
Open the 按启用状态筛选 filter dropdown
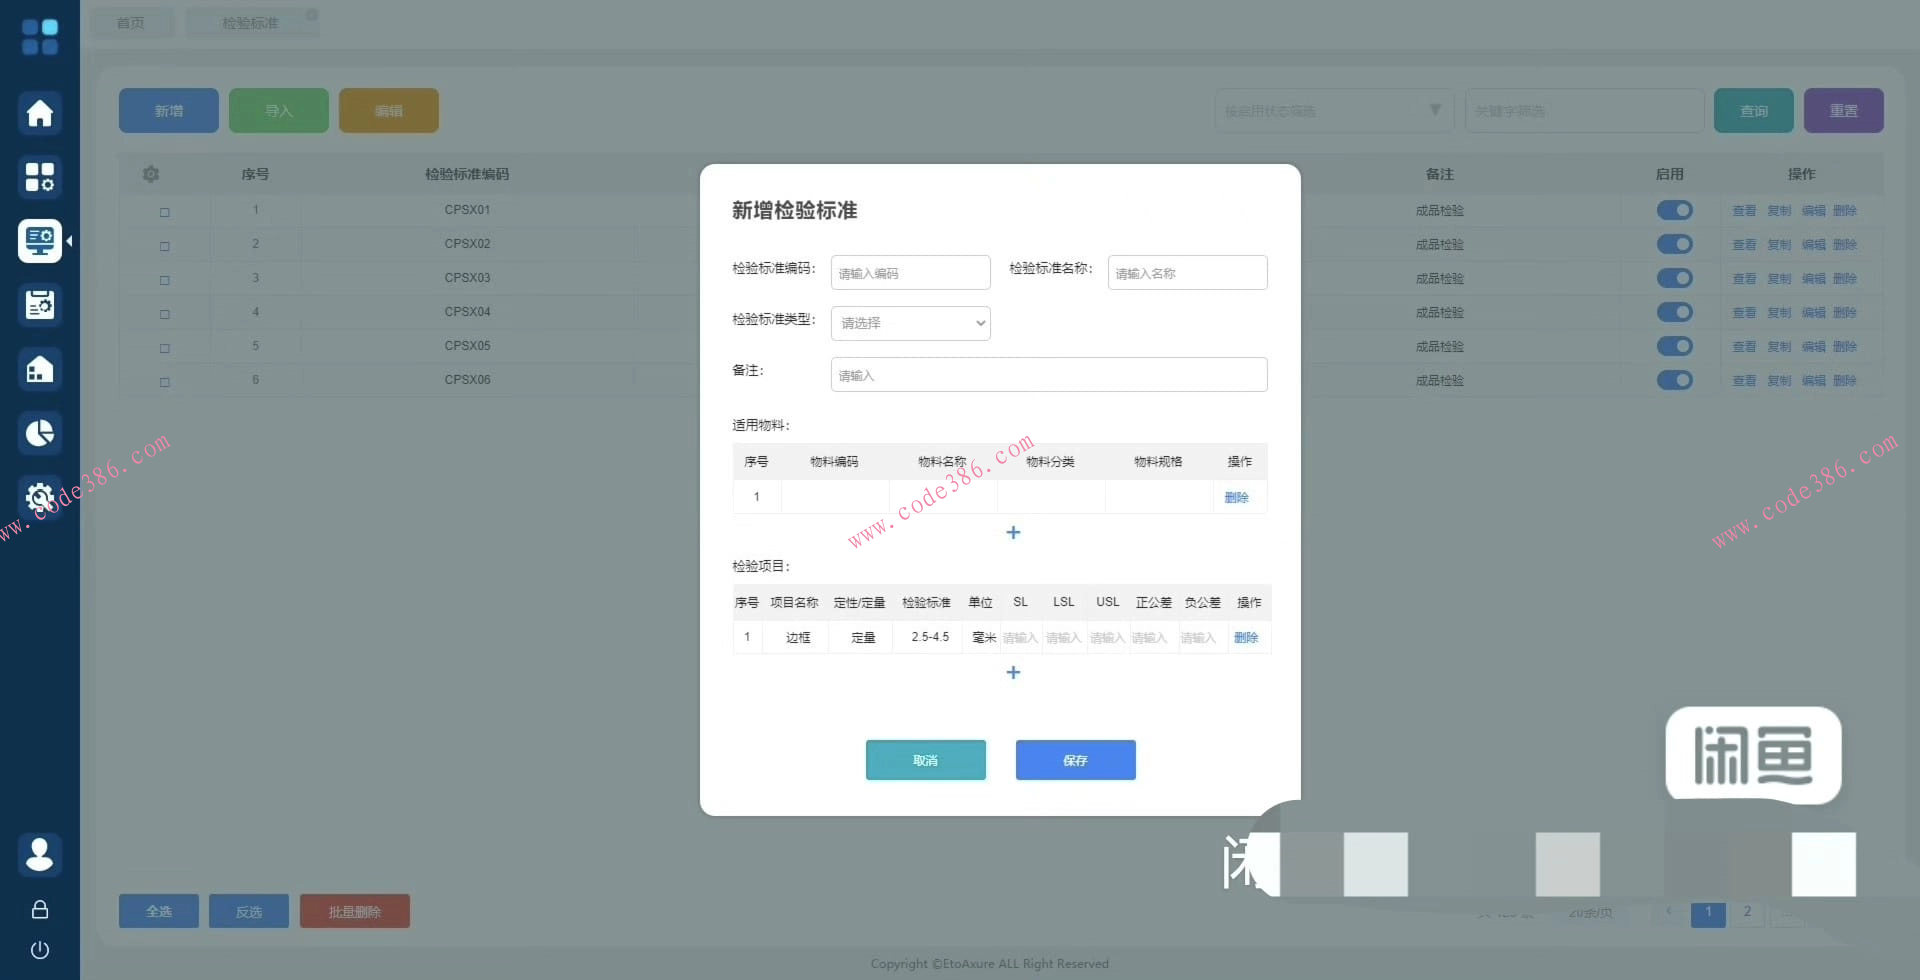point(1334,110)
